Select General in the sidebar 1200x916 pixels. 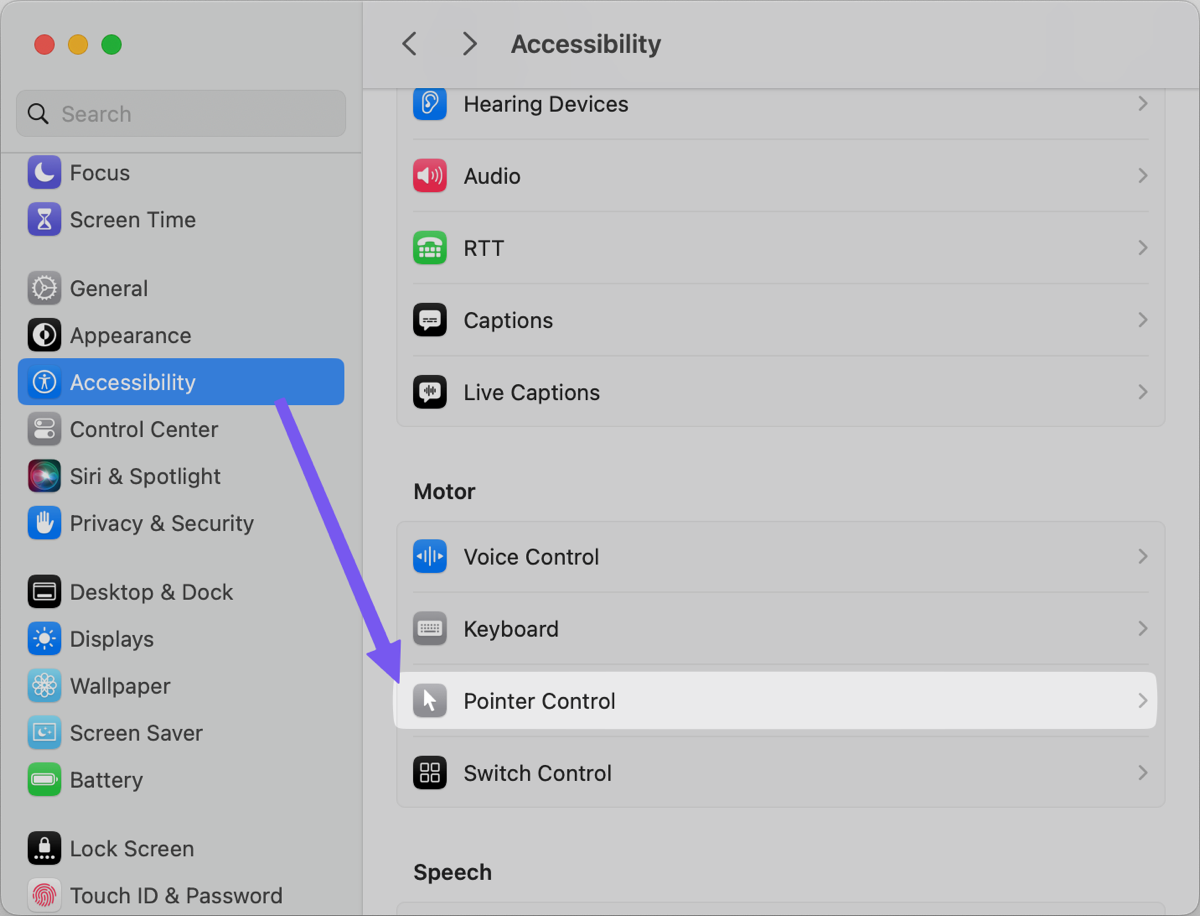coord(108,288)
